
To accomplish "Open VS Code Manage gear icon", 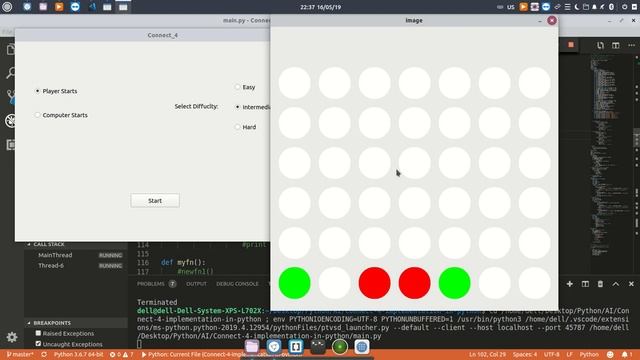I will (11, 337).
